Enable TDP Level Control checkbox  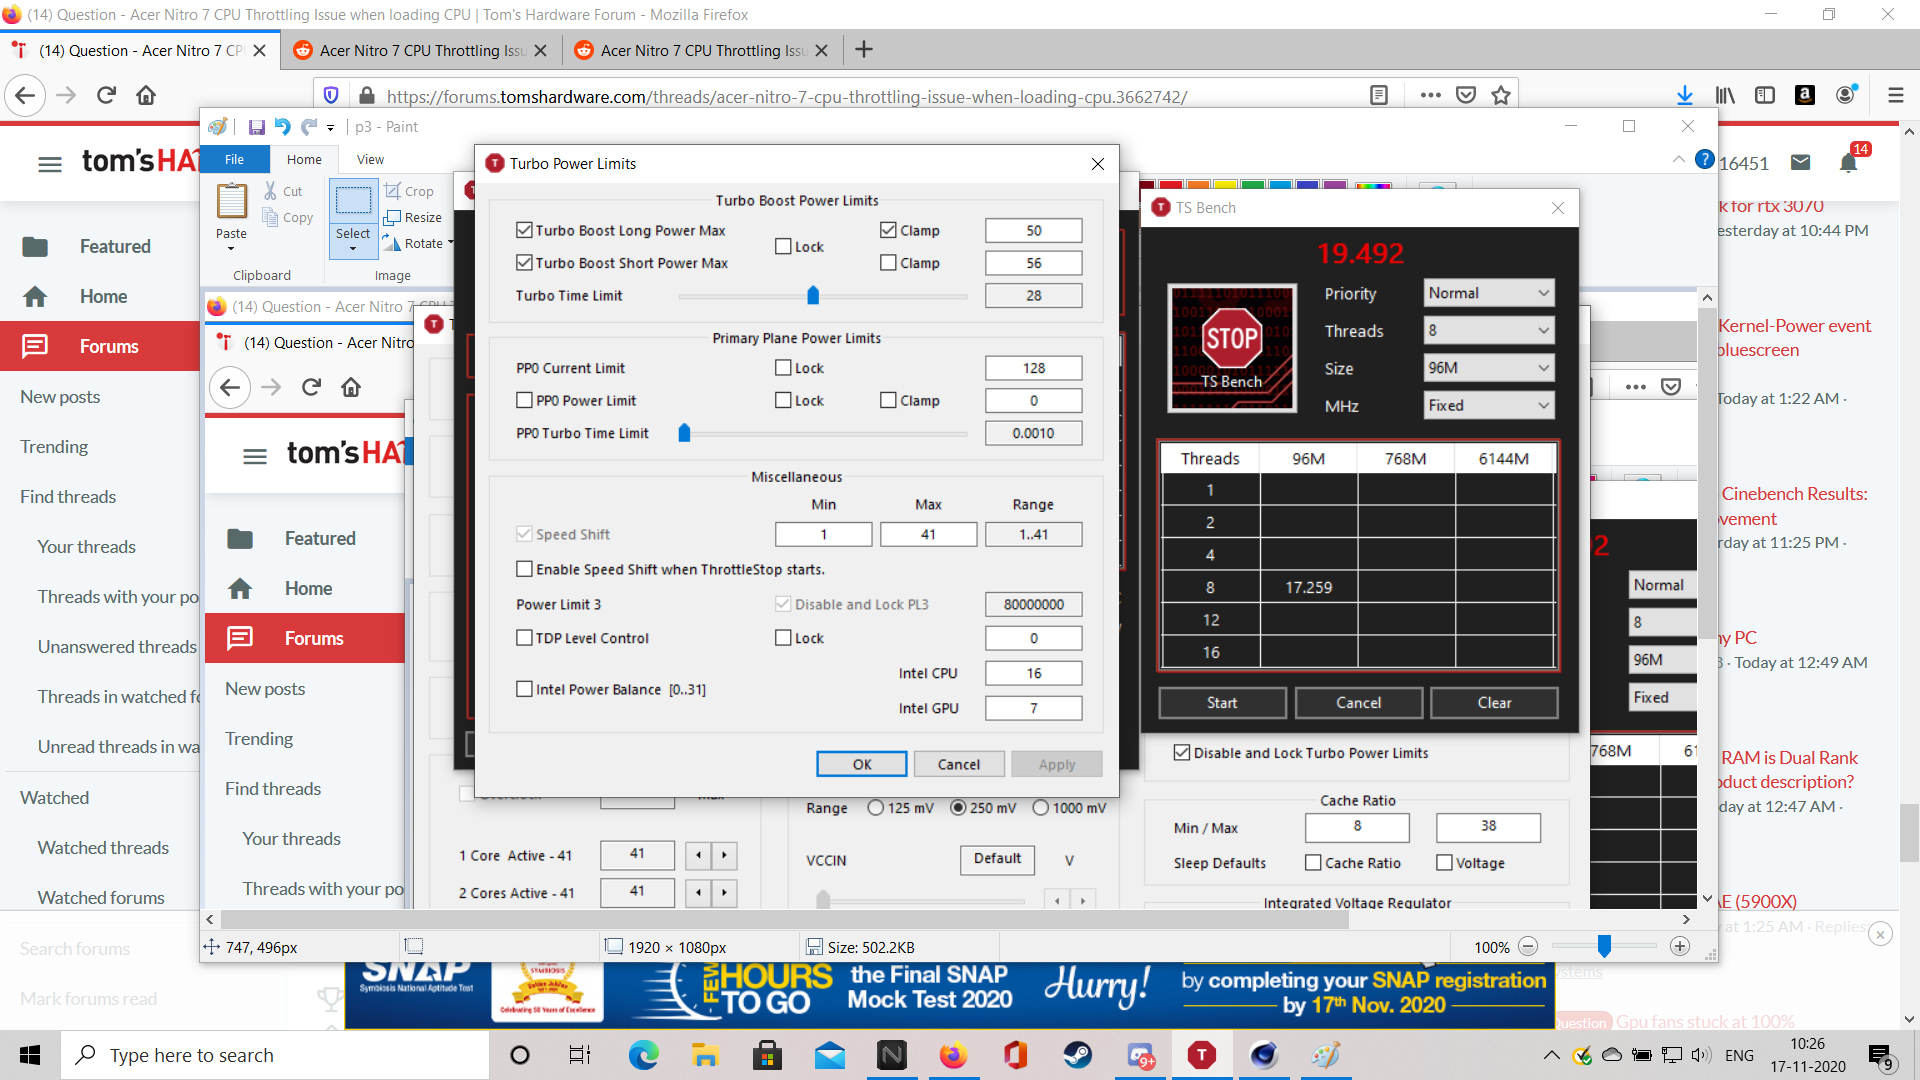[524, 638]
